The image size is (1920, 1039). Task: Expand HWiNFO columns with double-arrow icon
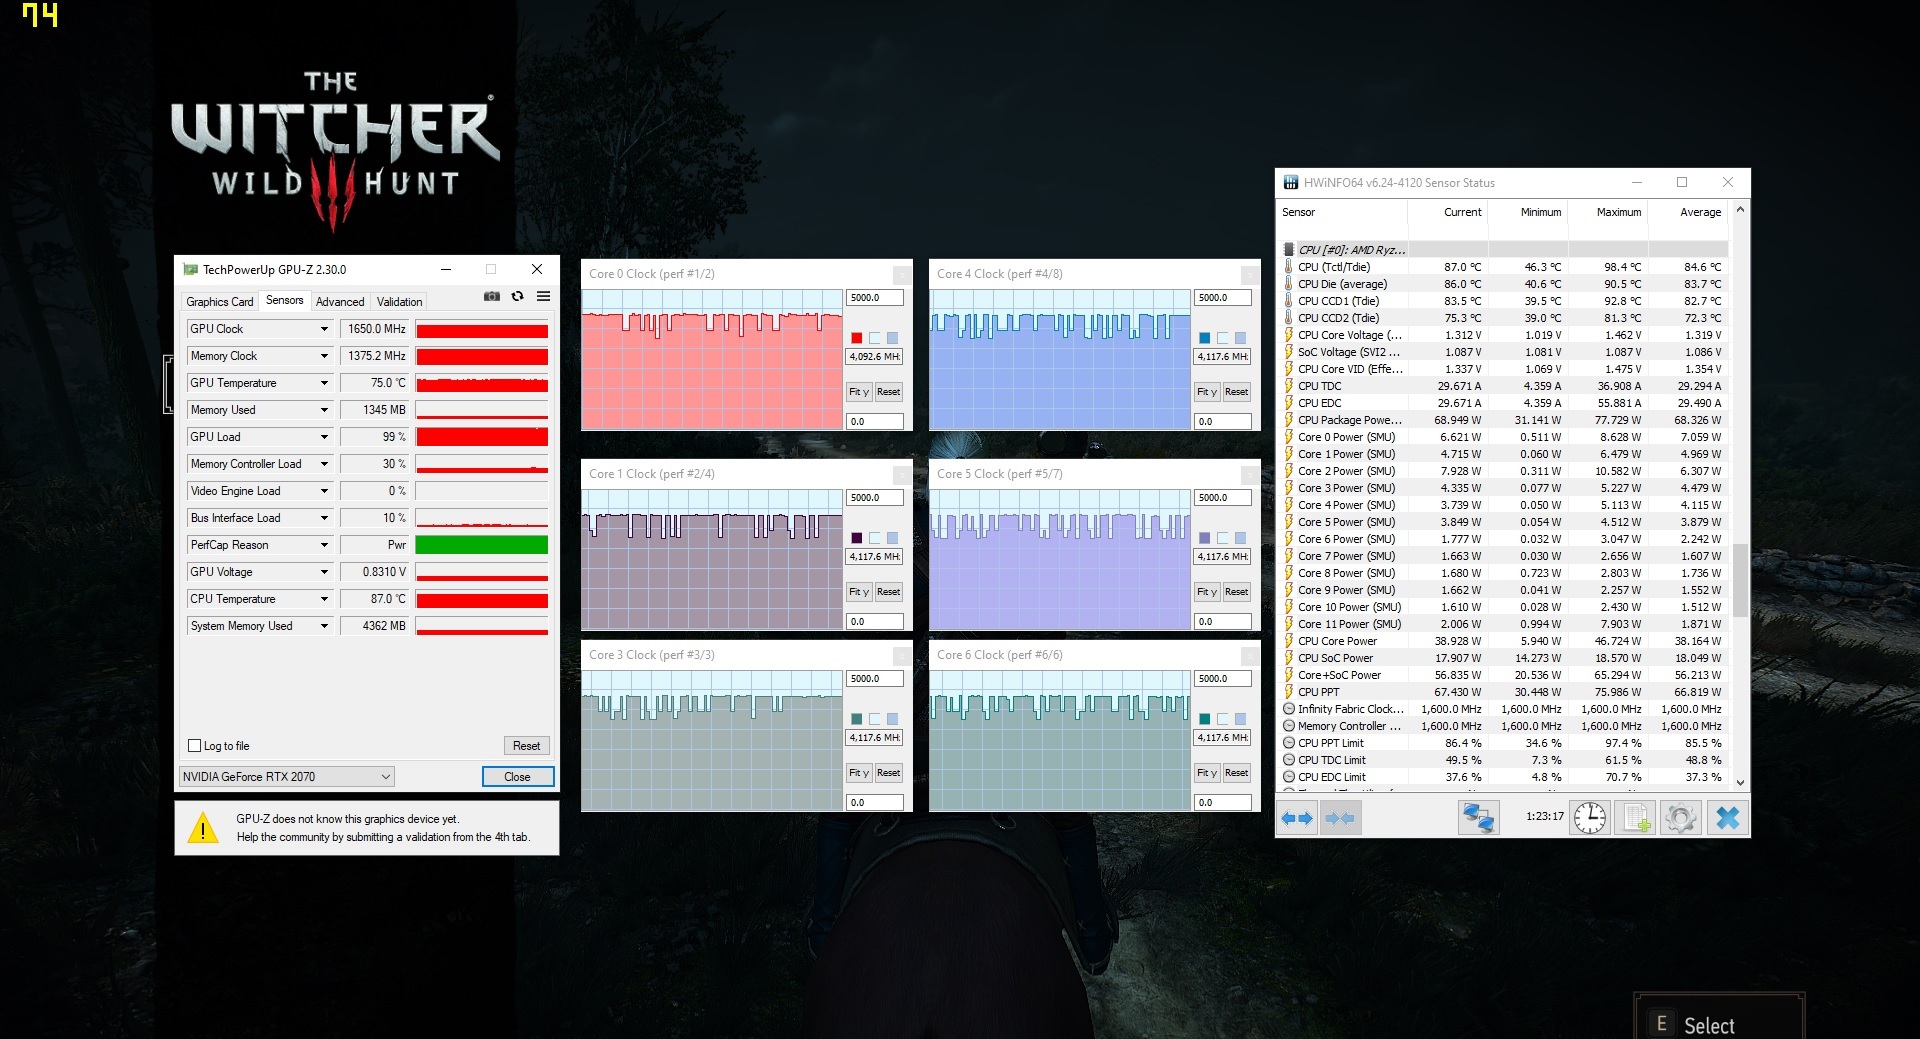coord(1297,818)
